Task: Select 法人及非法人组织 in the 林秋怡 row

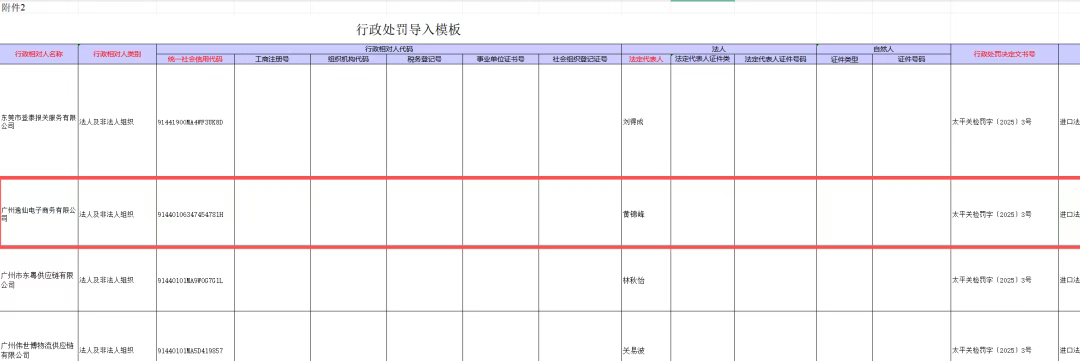Action: click(x=117, y=280)
